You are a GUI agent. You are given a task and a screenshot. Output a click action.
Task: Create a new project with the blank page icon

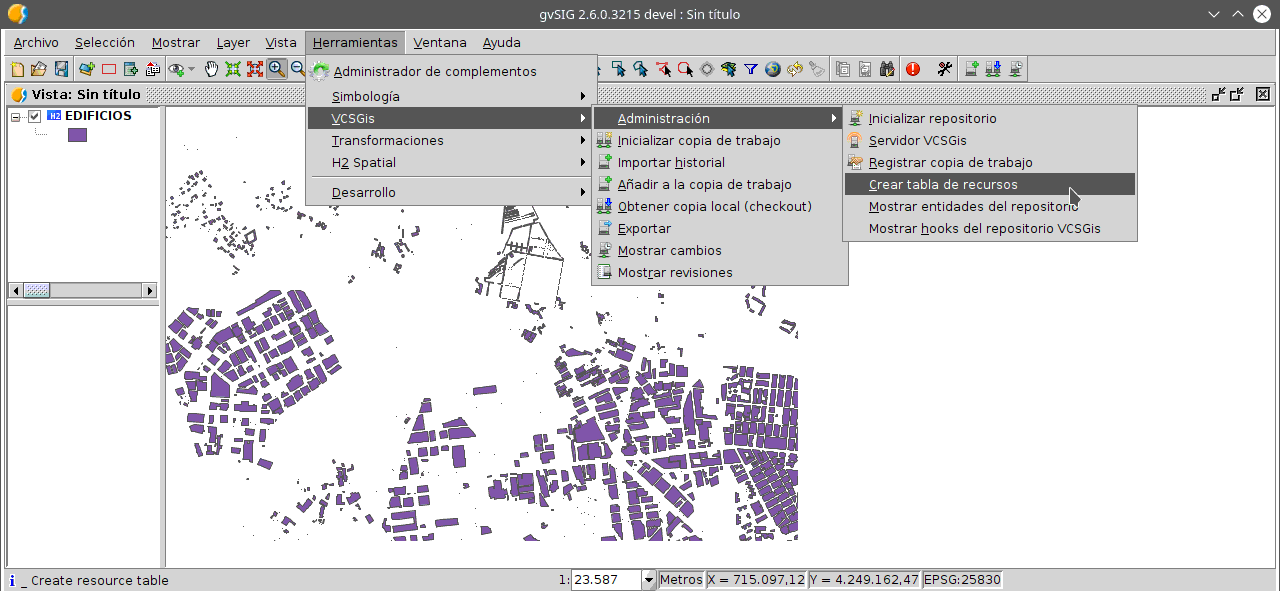pos(17,69)
